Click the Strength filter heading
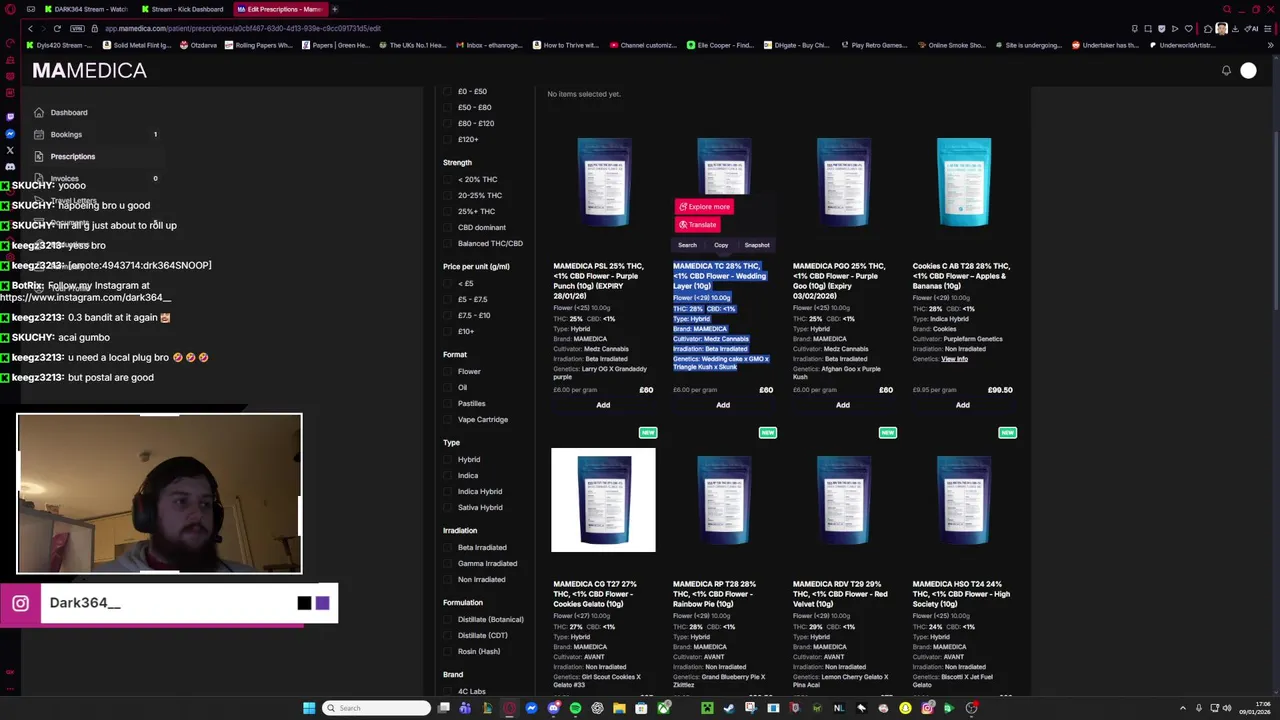The height and width of the screenshot is (720, 1280). click(x=457, y=162)
